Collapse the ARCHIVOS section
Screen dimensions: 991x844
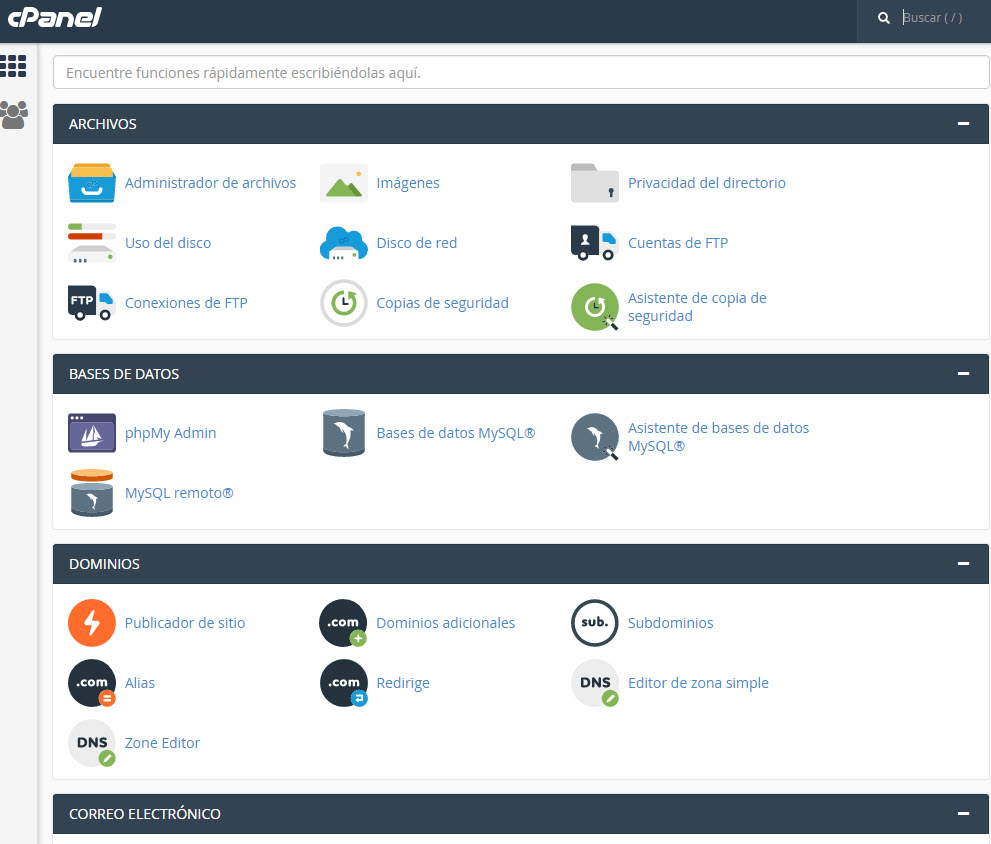(x=963, y=124)
